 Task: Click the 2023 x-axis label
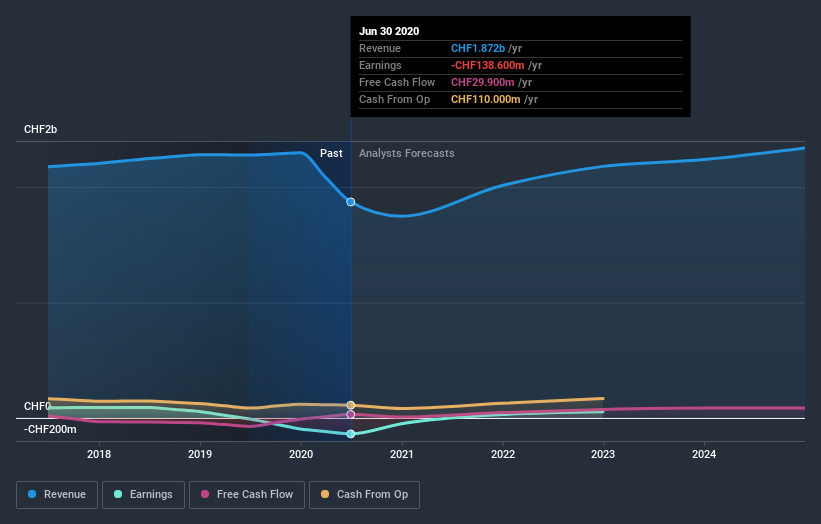603,454
